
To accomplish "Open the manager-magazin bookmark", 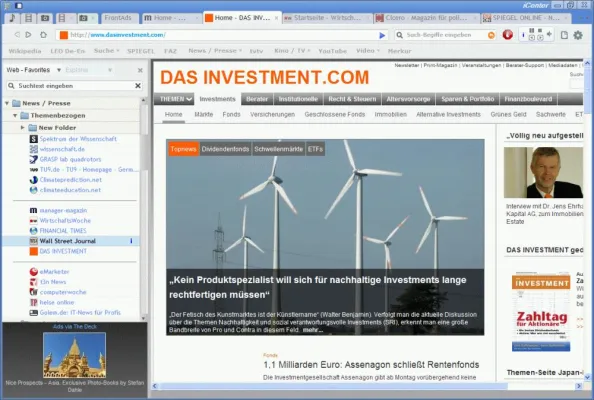I will pyautogui.click(x=63, y=210).
